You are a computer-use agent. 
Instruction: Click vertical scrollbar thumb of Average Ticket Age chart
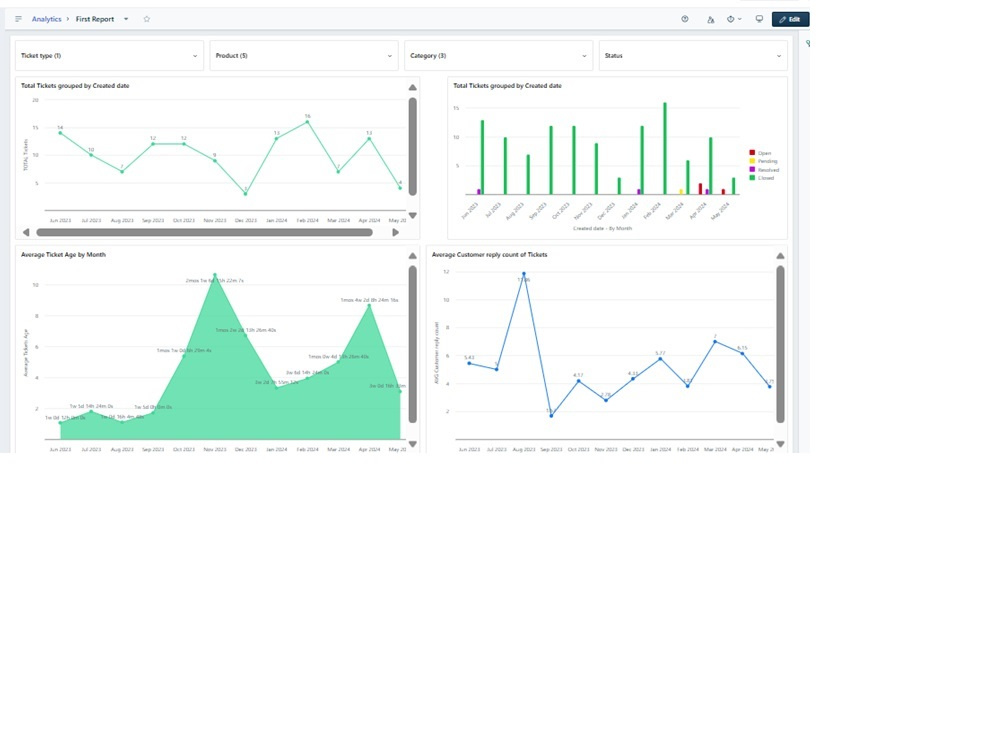[x=413, y=344]
